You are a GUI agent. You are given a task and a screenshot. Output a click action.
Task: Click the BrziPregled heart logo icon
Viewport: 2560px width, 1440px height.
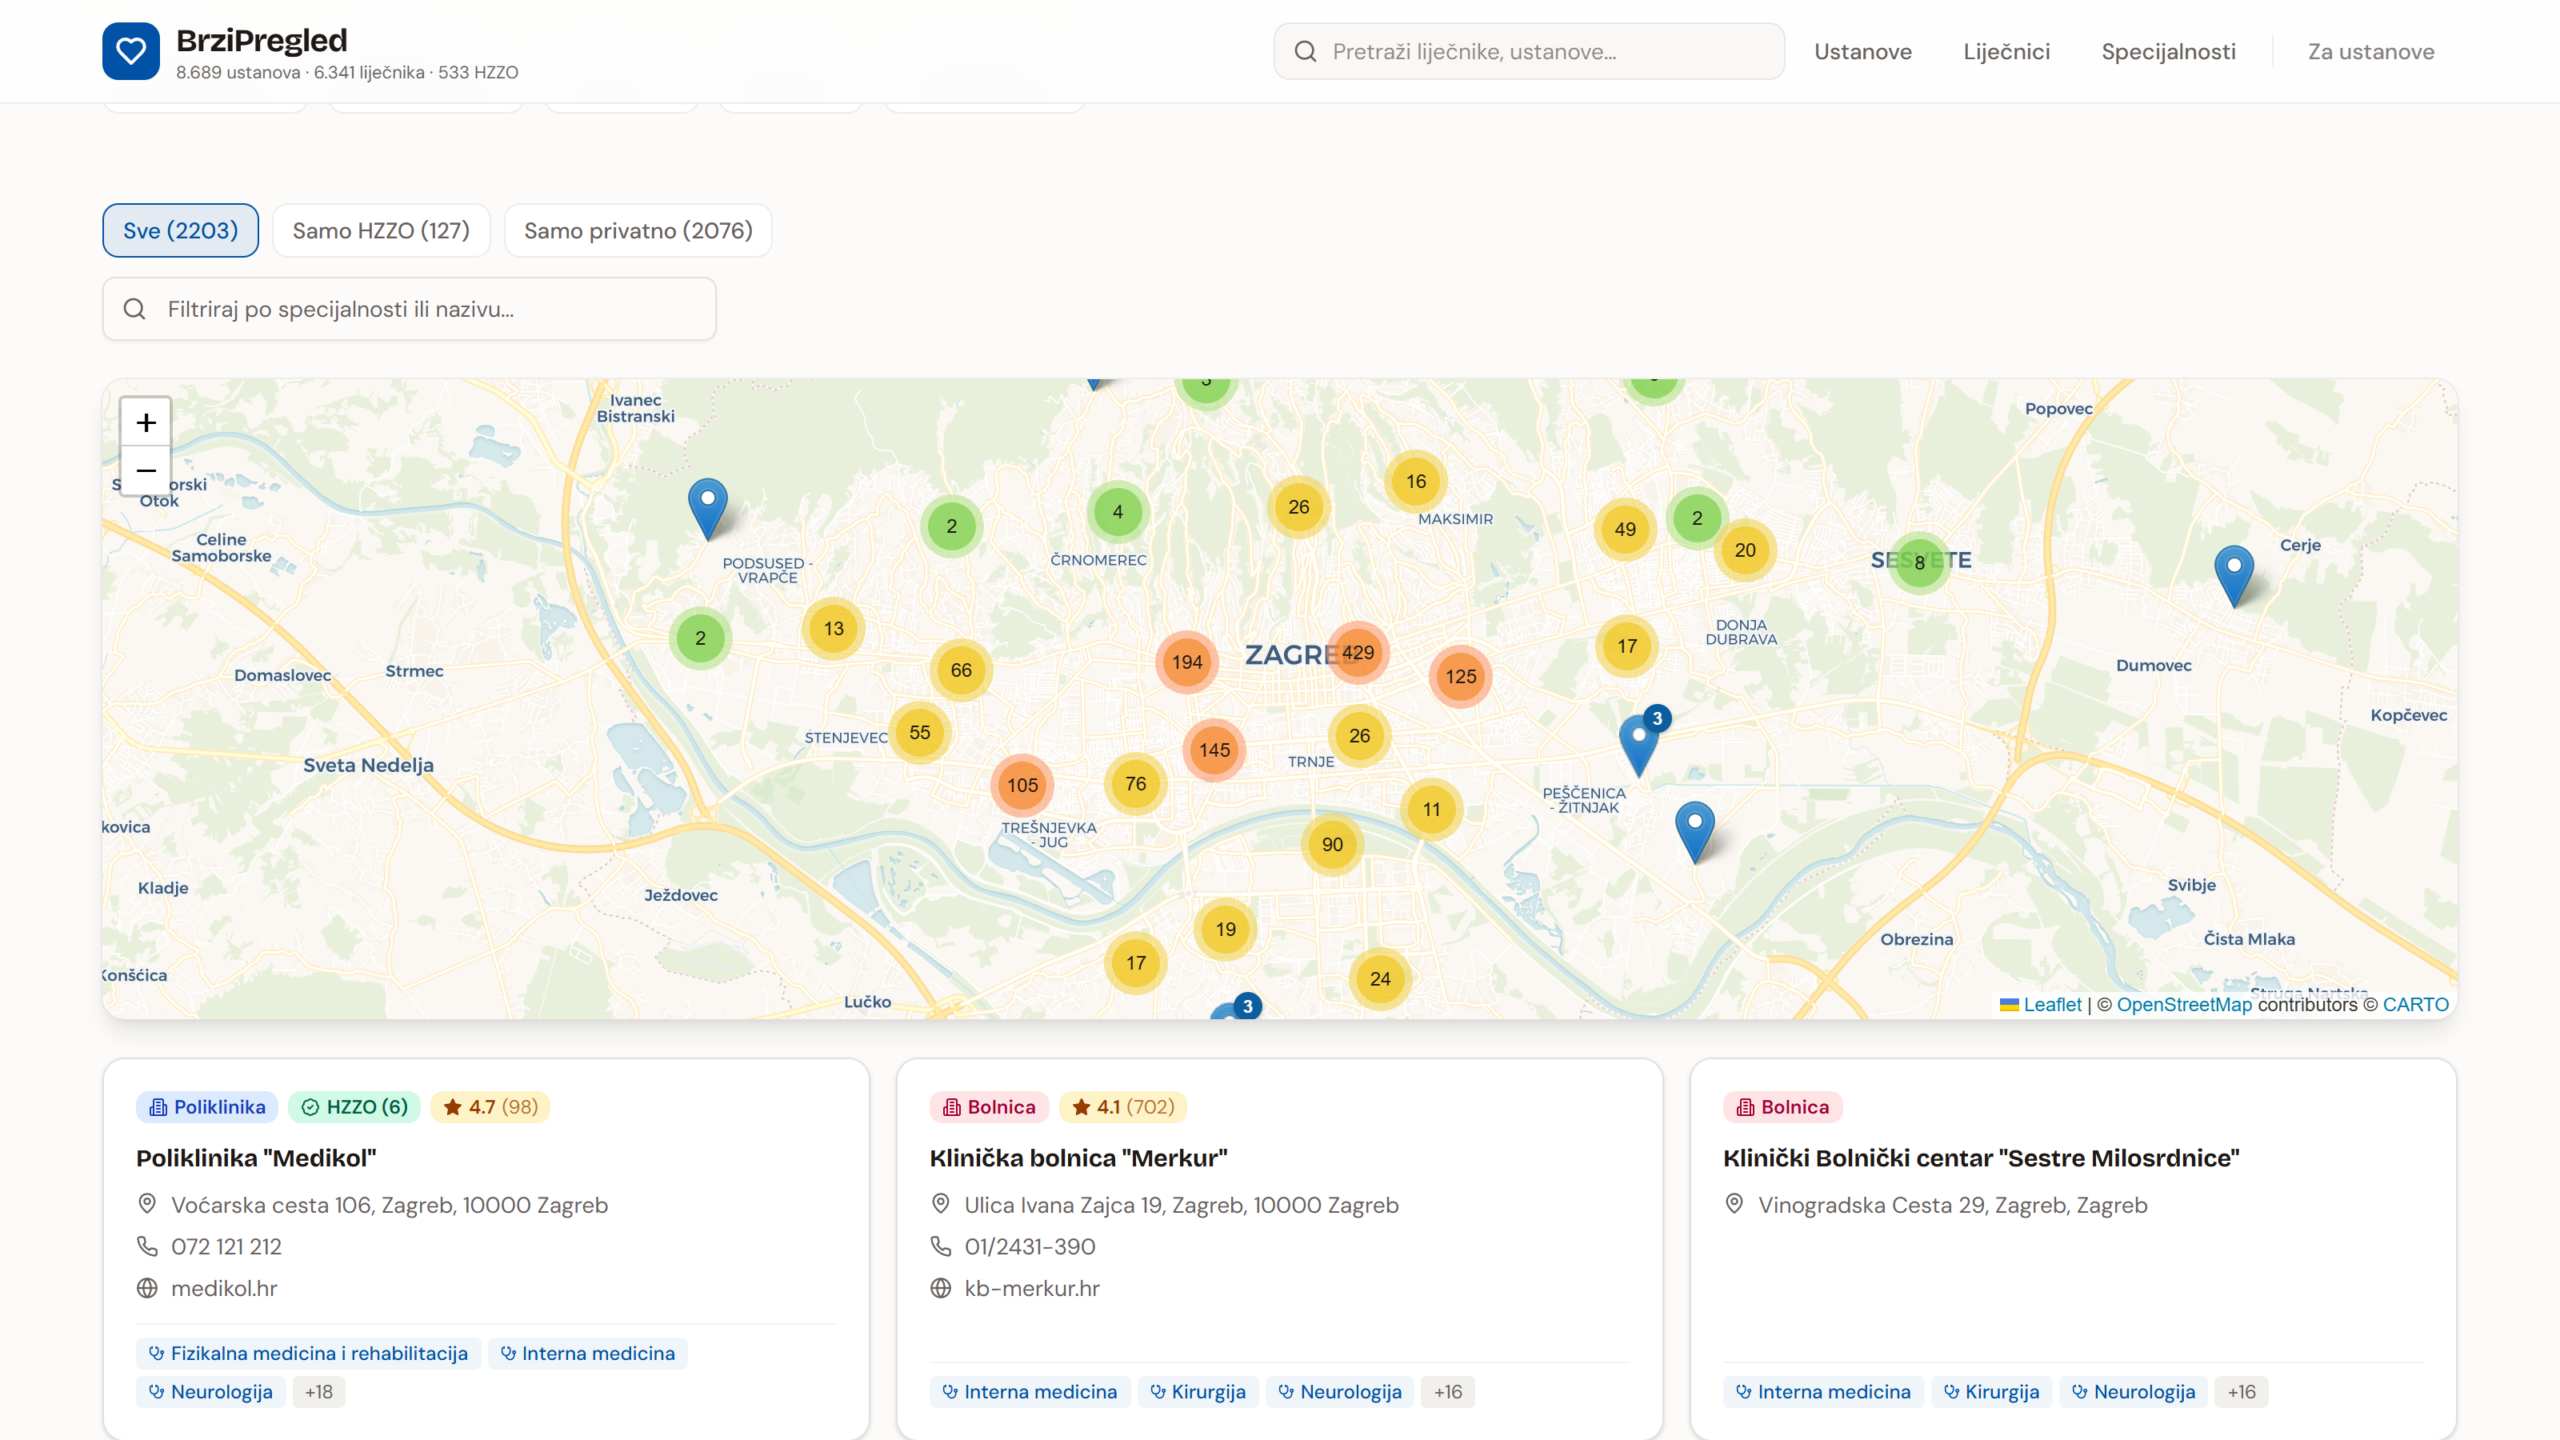coord(131,51)
